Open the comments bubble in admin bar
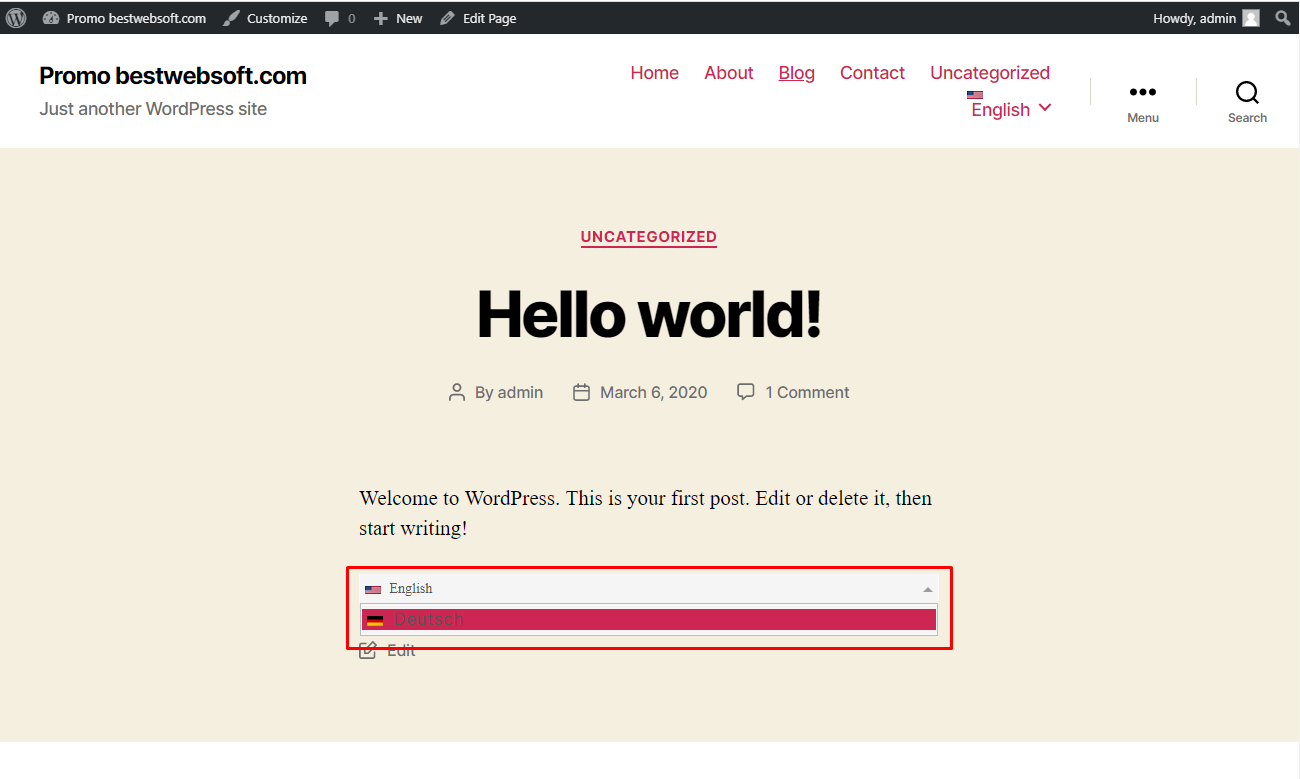Screen dimensions: 1300x779 point(340,18)
